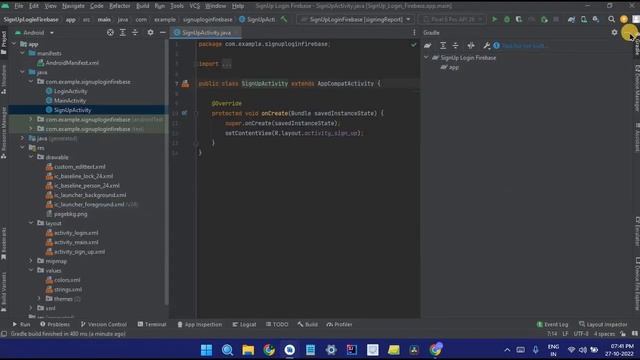This screenshot has width=640, height=360.
Task: Click the Debug app bug icon
Action: coord(507,19)
